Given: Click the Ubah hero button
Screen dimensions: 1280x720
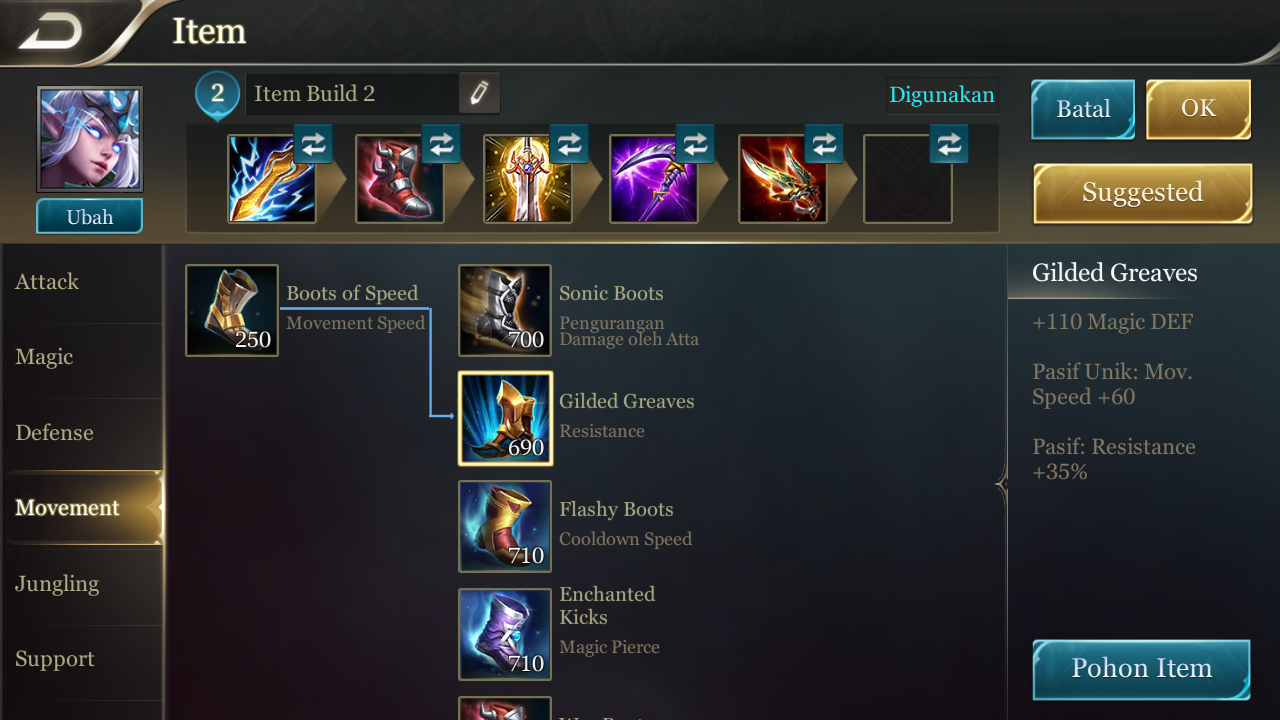Looking at the screenshot, I should pyautogui.click(x=90, y=217).
